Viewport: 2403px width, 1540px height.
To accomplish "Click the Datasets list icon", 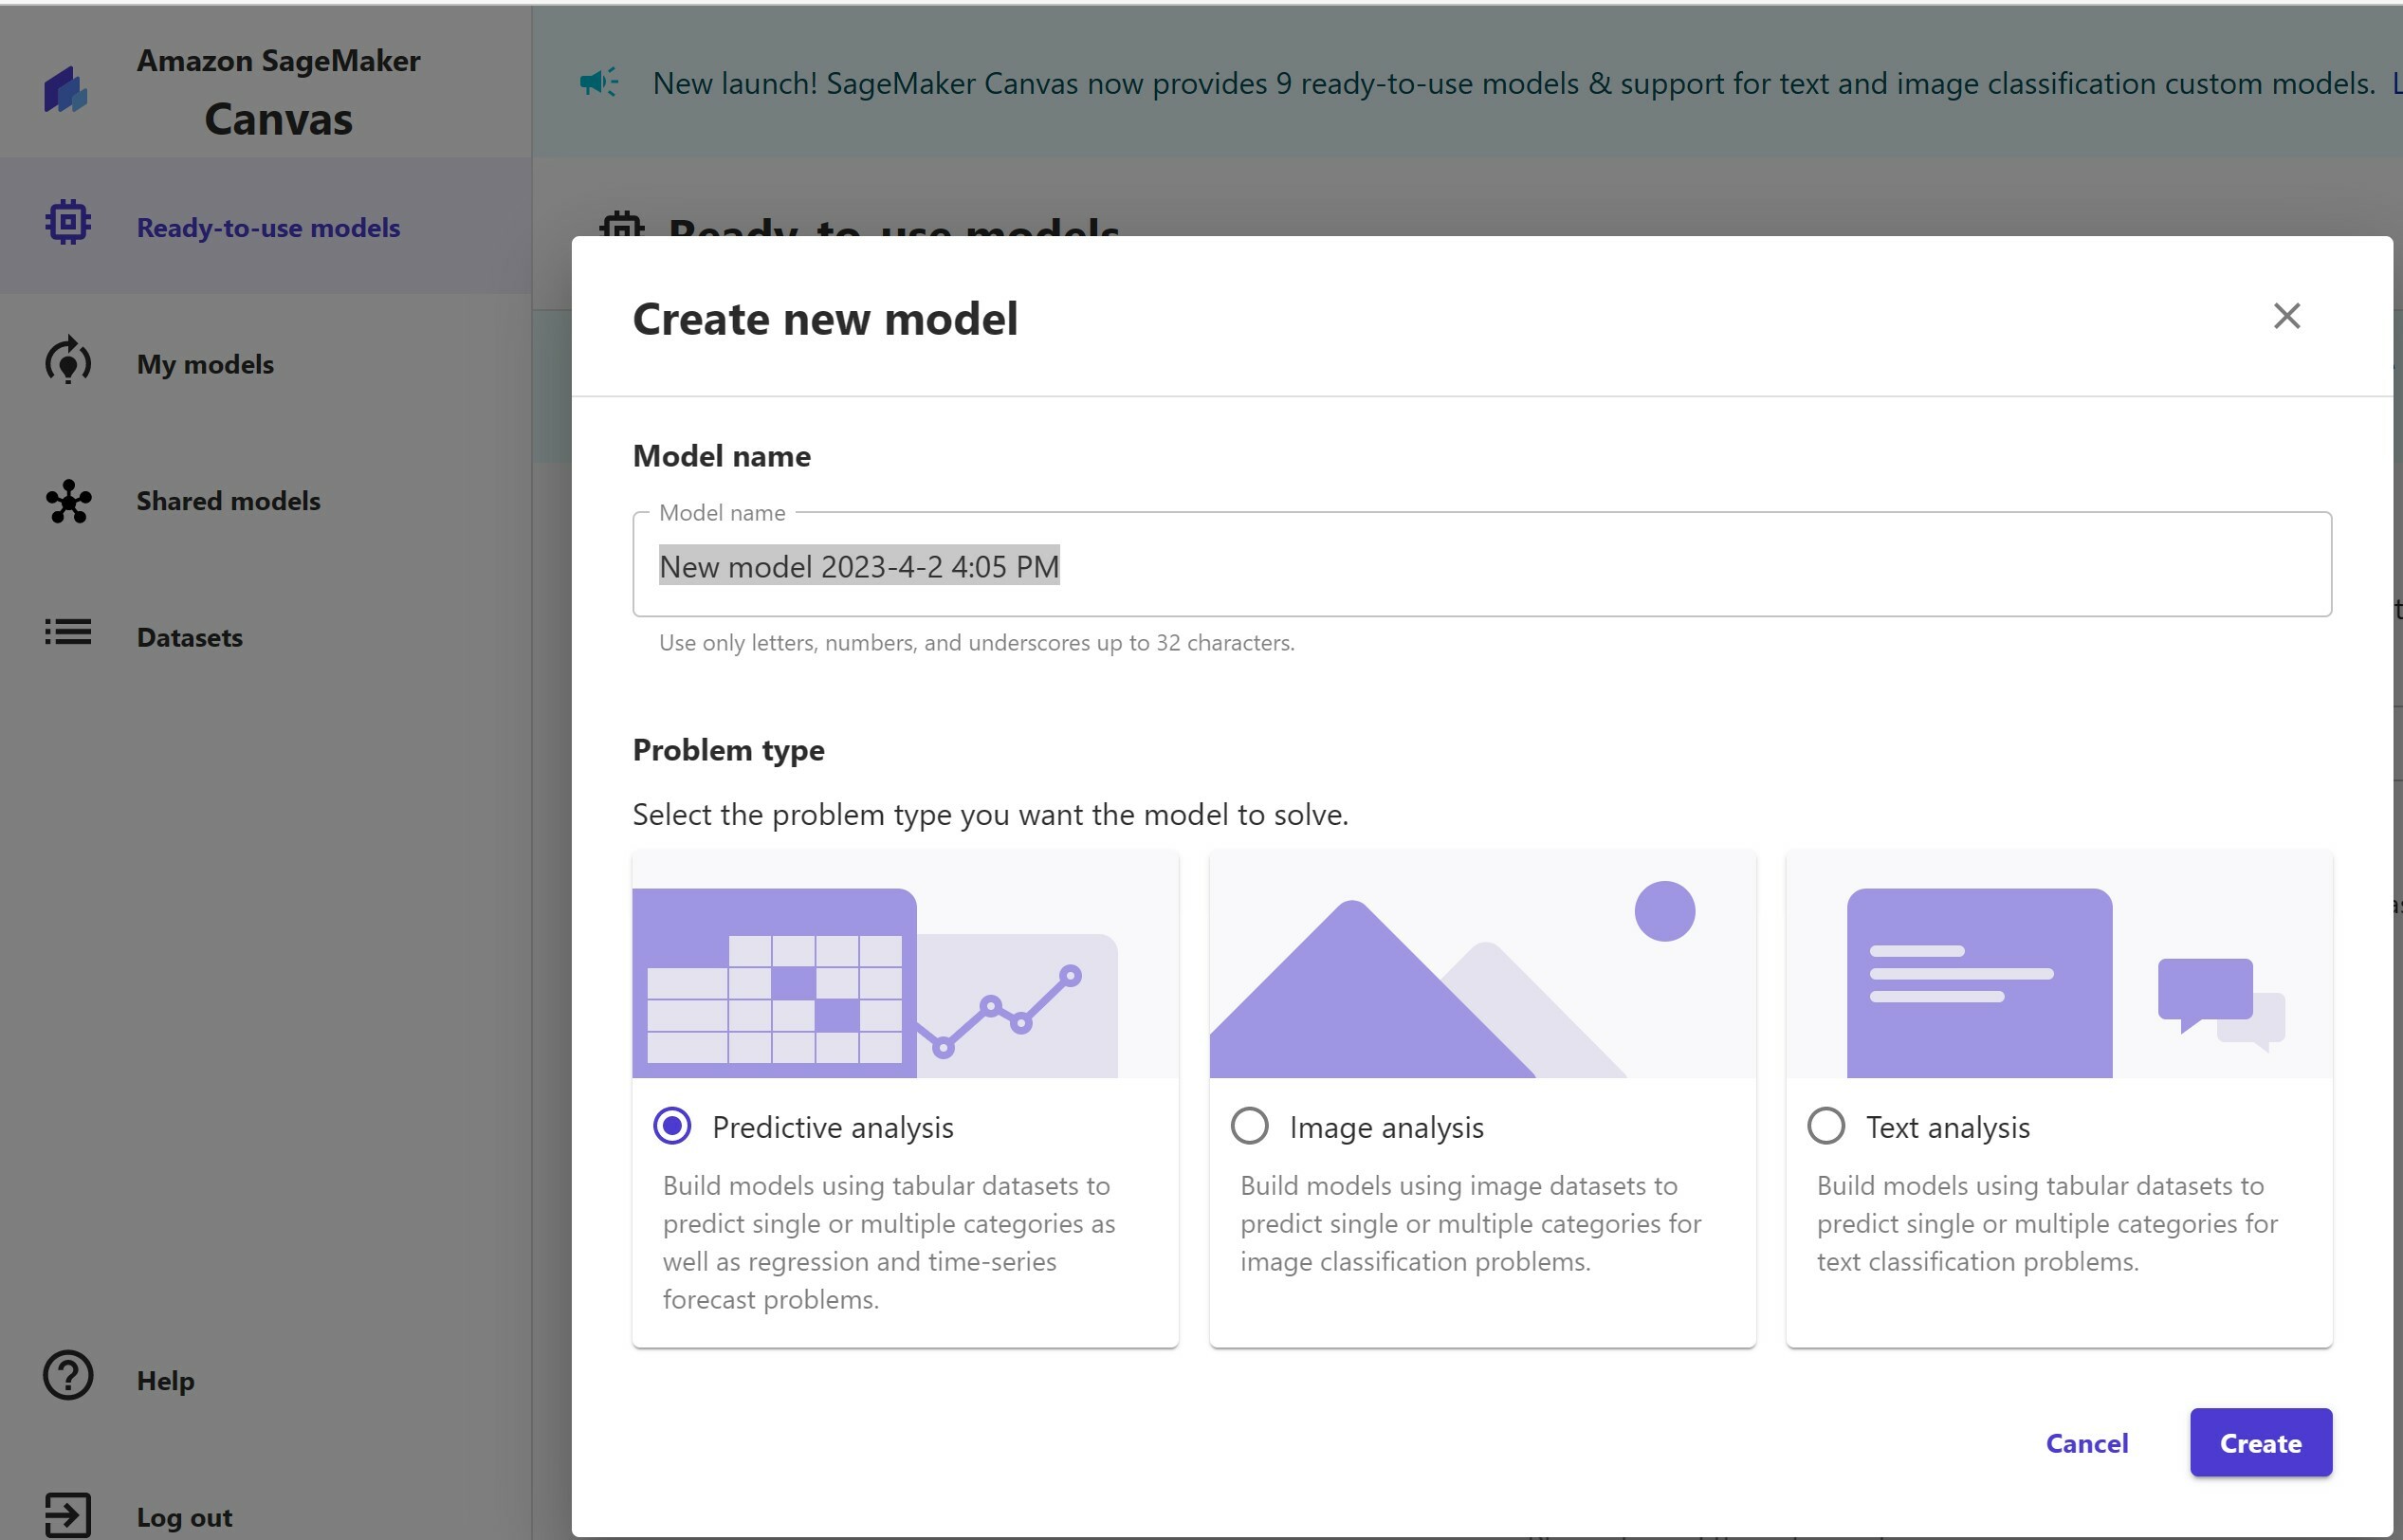I will [68, 633].
